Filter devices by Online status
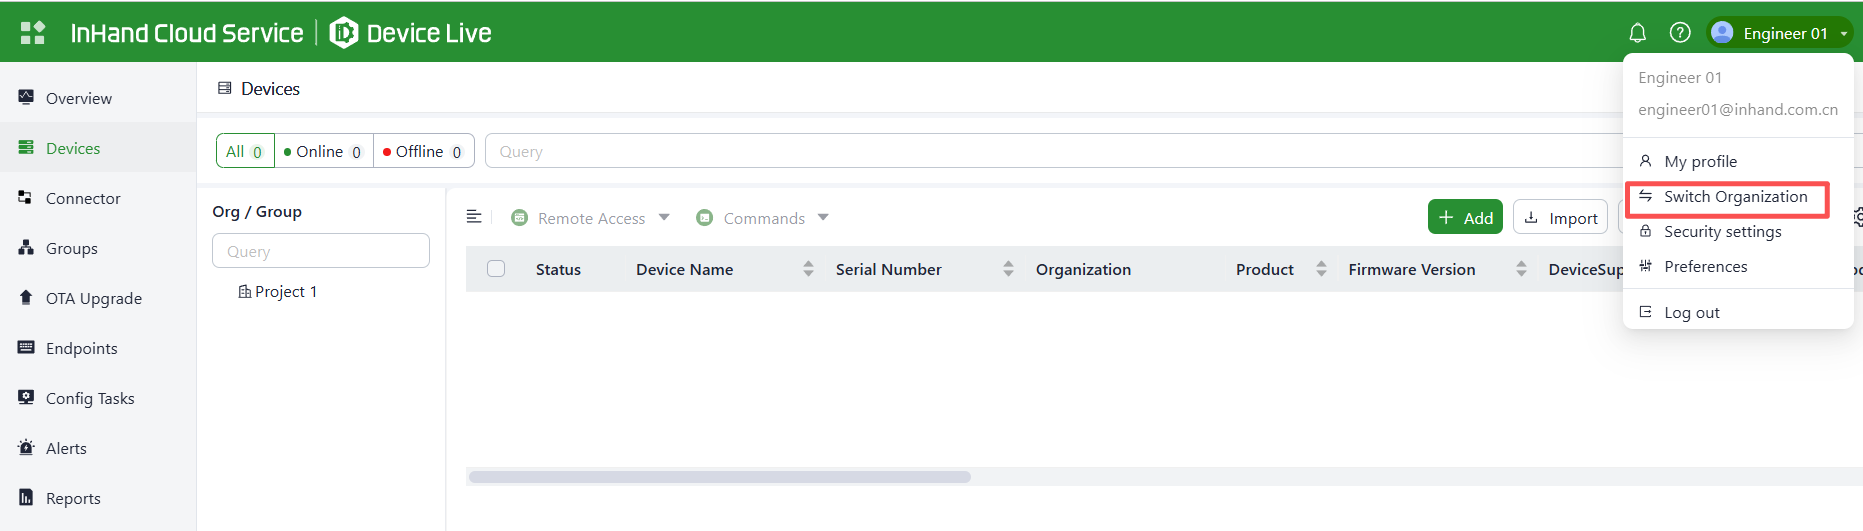The width and height of the screenshot is (1863, 531). coord(323,151)
